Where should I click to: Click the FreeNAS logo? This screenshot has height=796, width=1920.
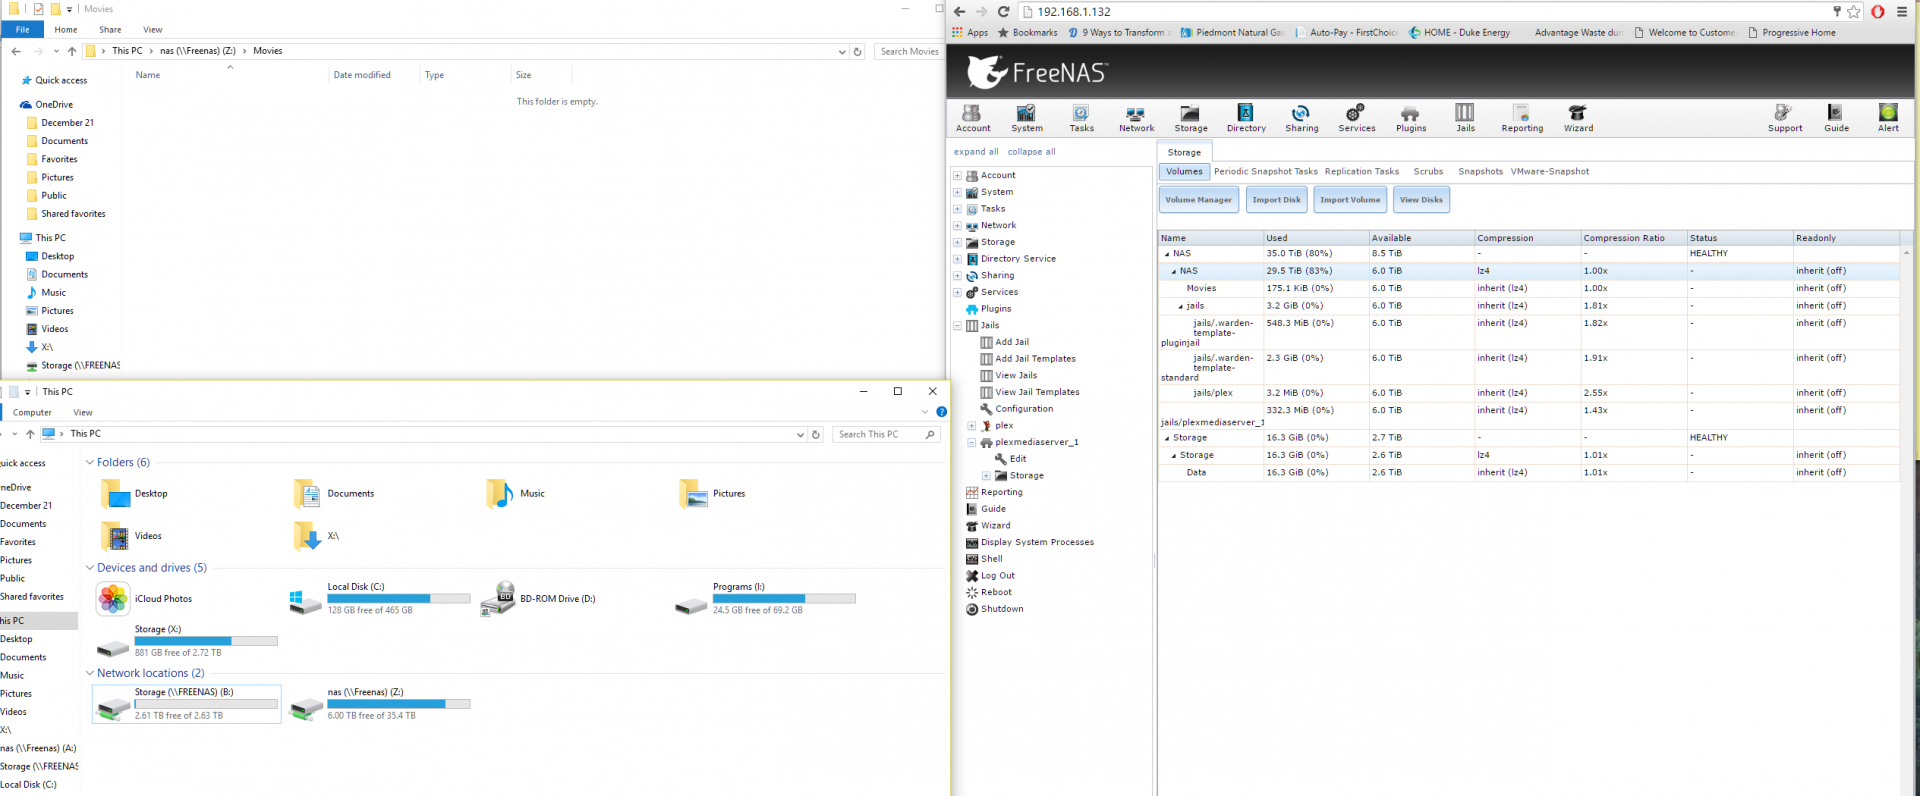pyautogui.click(x=1036, y=71)
